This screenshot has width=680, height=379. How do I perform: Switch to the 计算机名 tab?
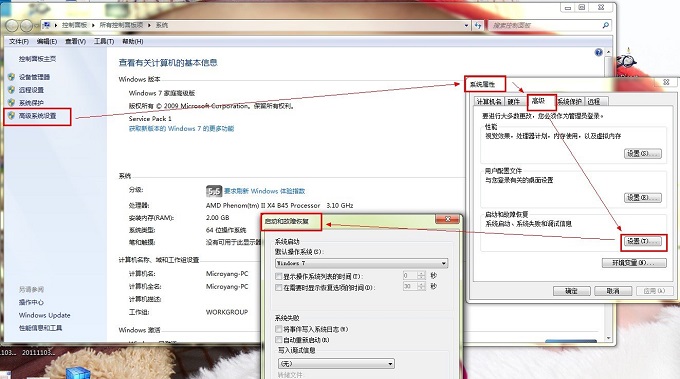coord(489,101)
